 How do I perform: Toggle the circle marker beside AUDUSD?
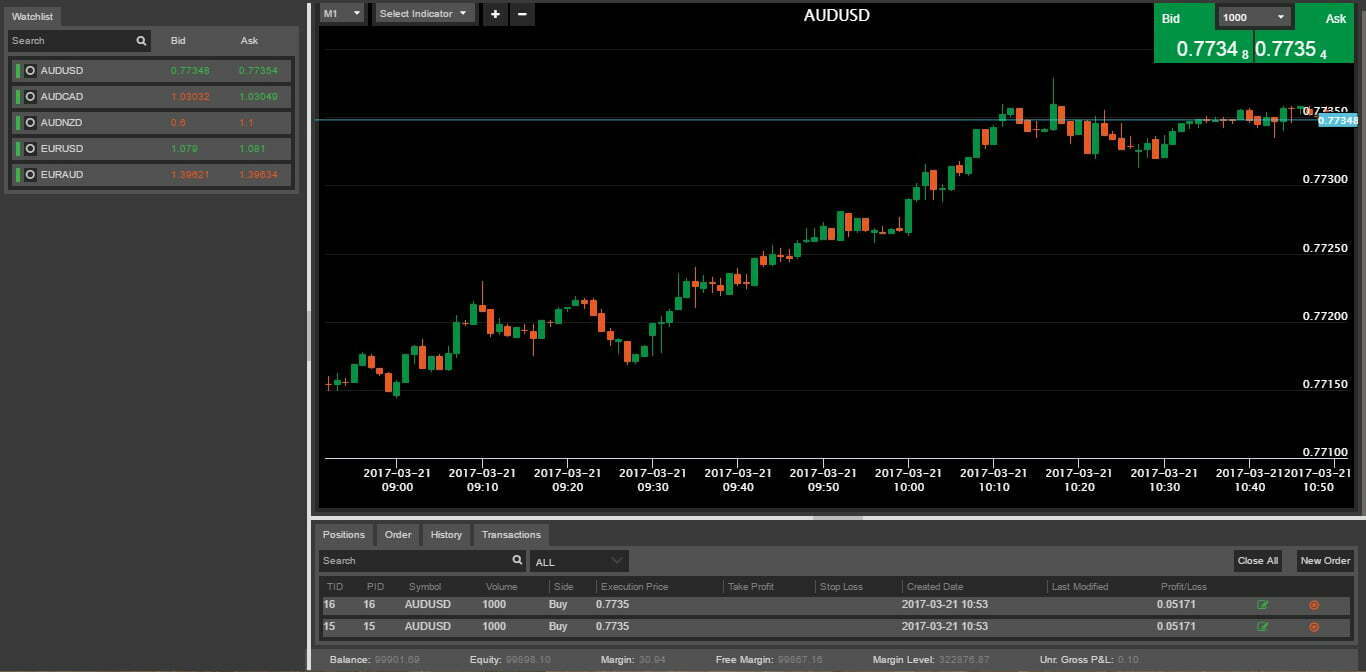click(30, 71)
